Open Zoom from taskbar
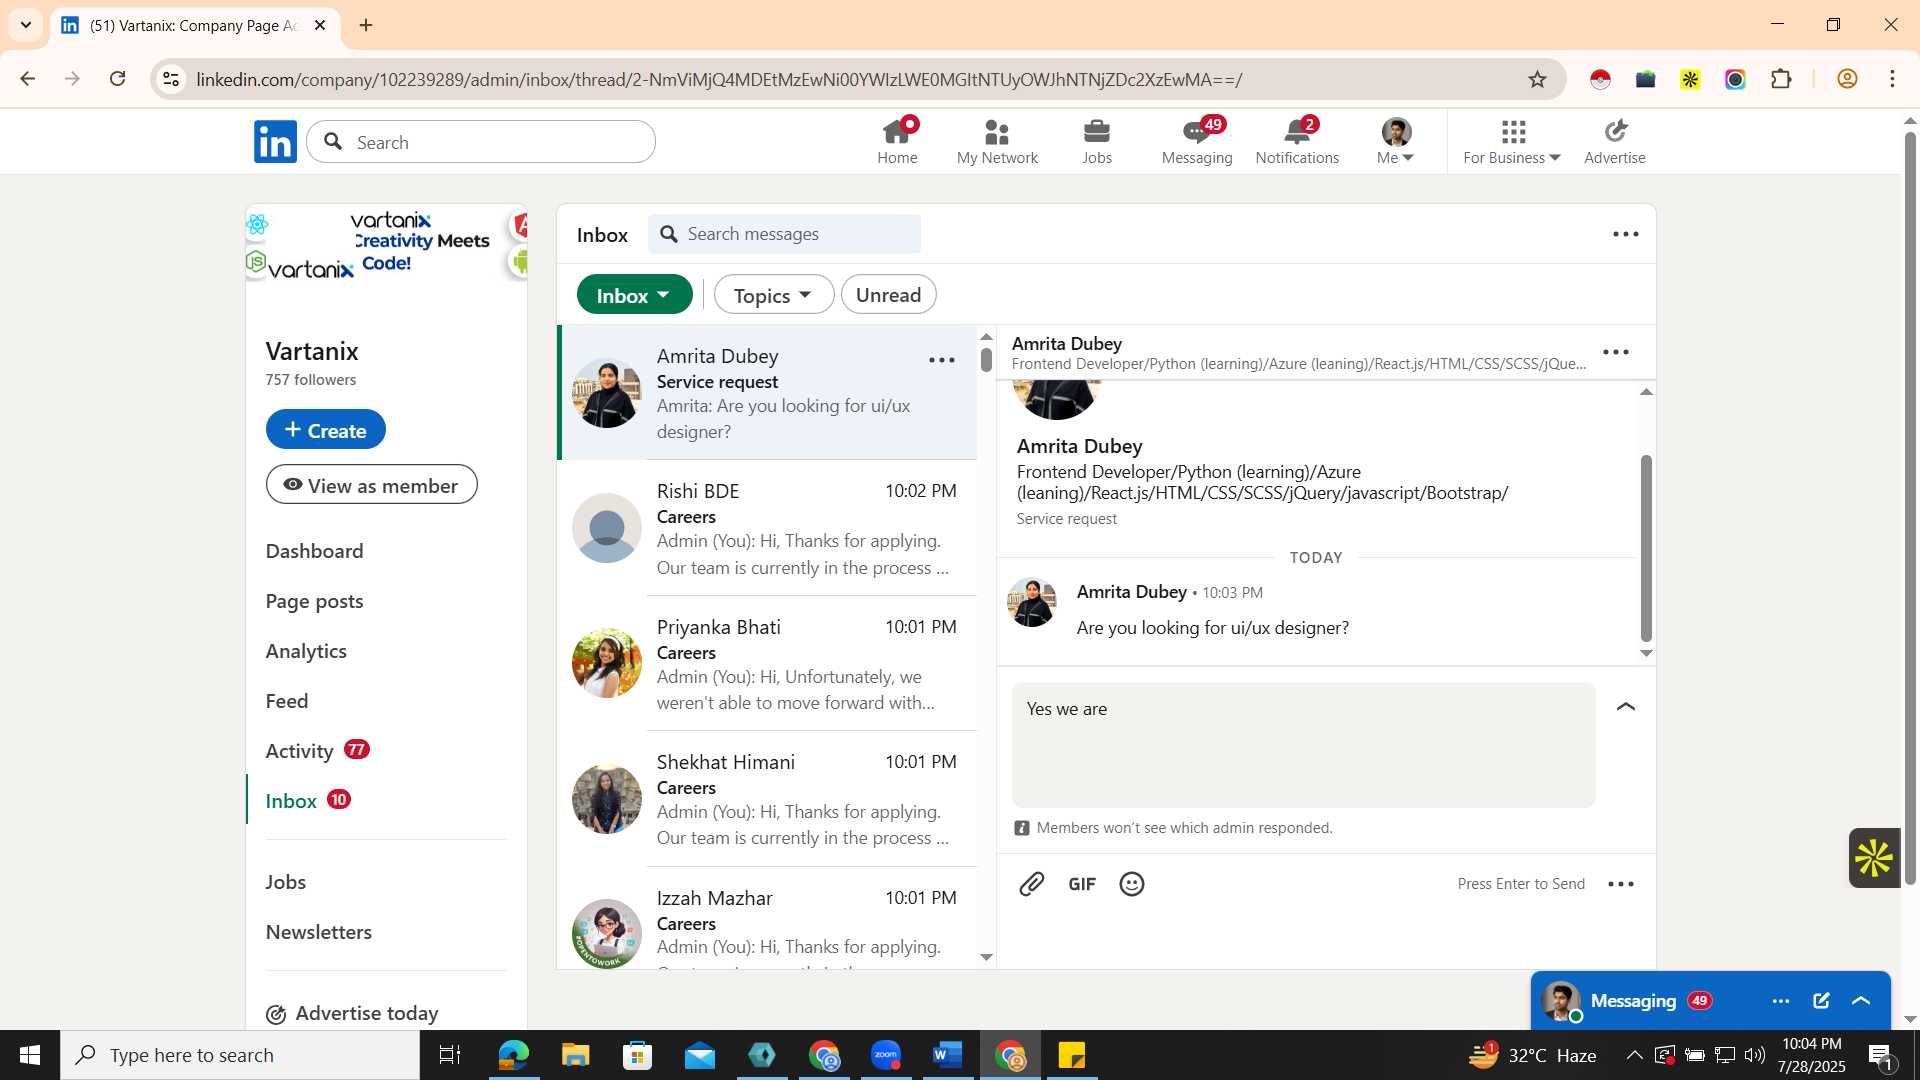The image size is (1920, 1080). pos(886,1055)
